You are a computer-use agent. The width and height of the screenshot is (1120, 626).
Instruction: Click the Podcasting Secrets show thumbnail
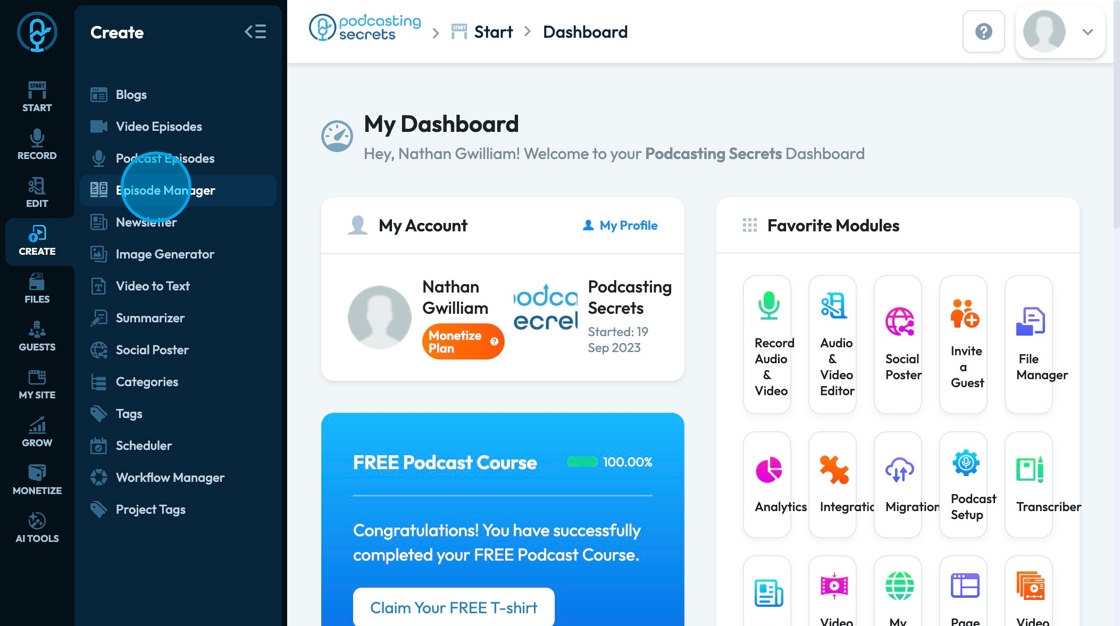(546, 308)
